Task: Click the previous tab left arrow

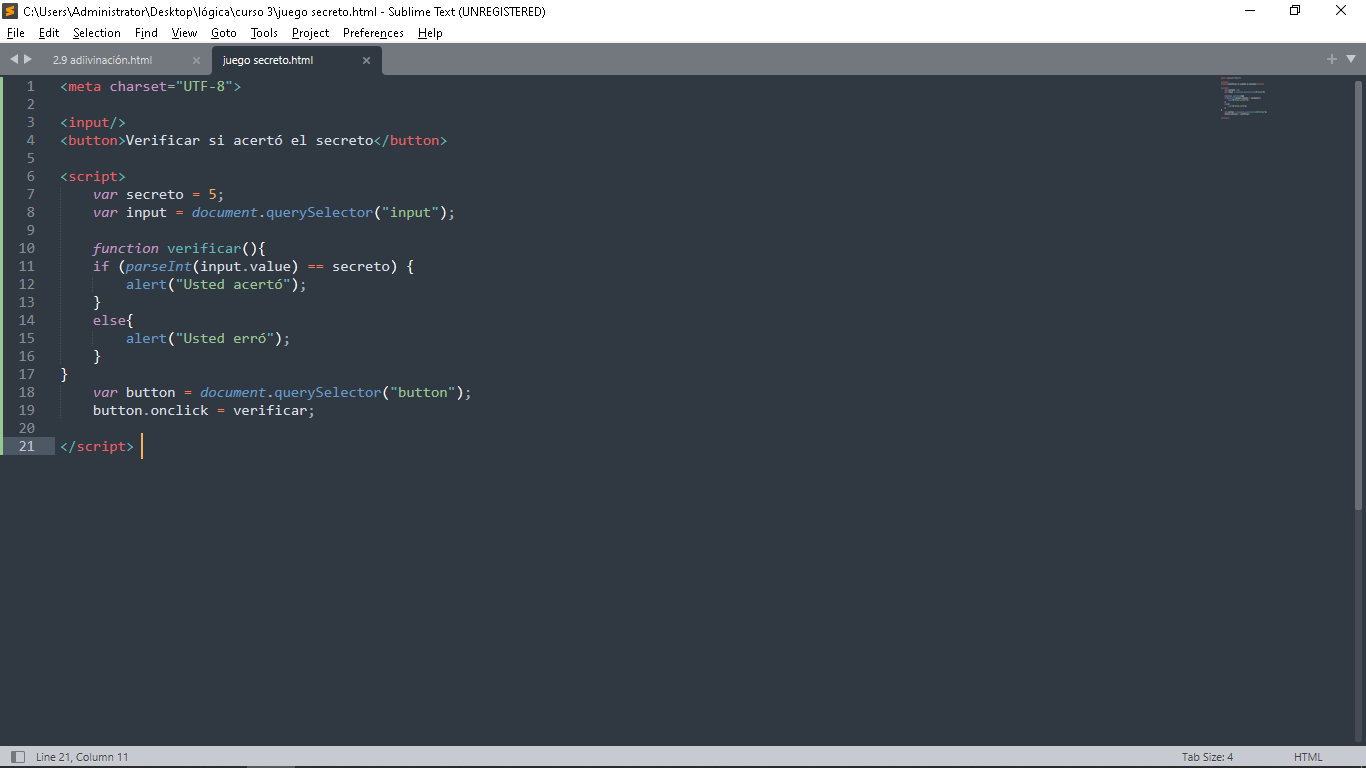Action: tap(14, 60)
